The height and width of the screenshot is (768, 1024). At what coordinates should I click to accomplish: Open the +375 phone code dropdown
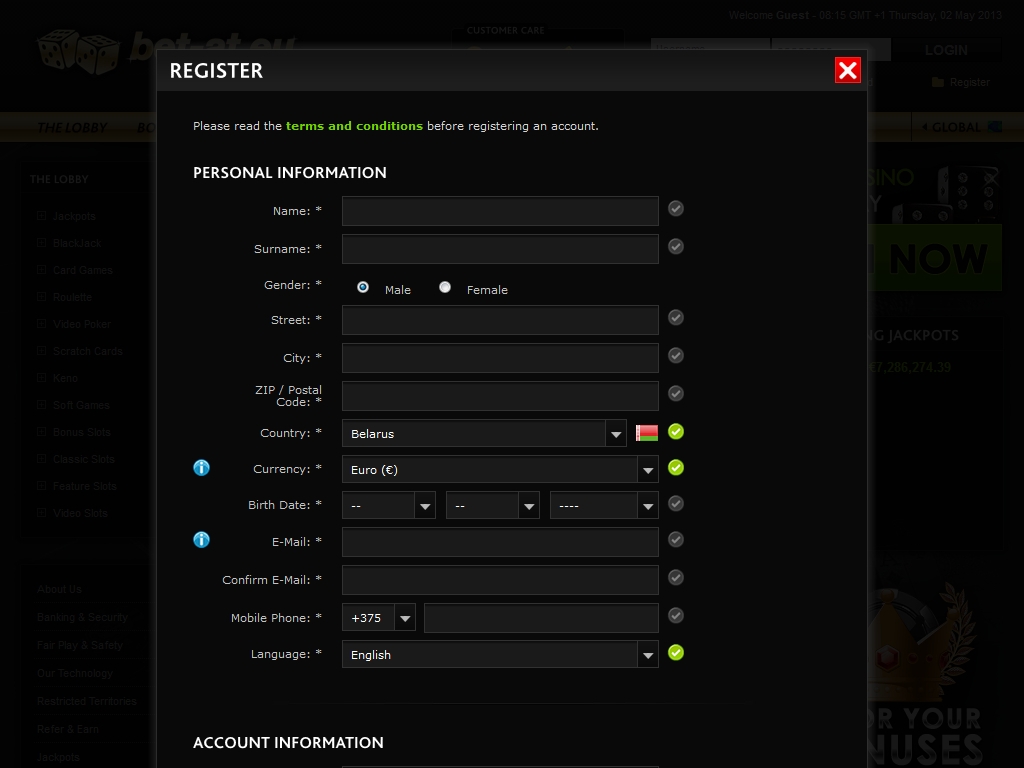[x=379, y=618]
